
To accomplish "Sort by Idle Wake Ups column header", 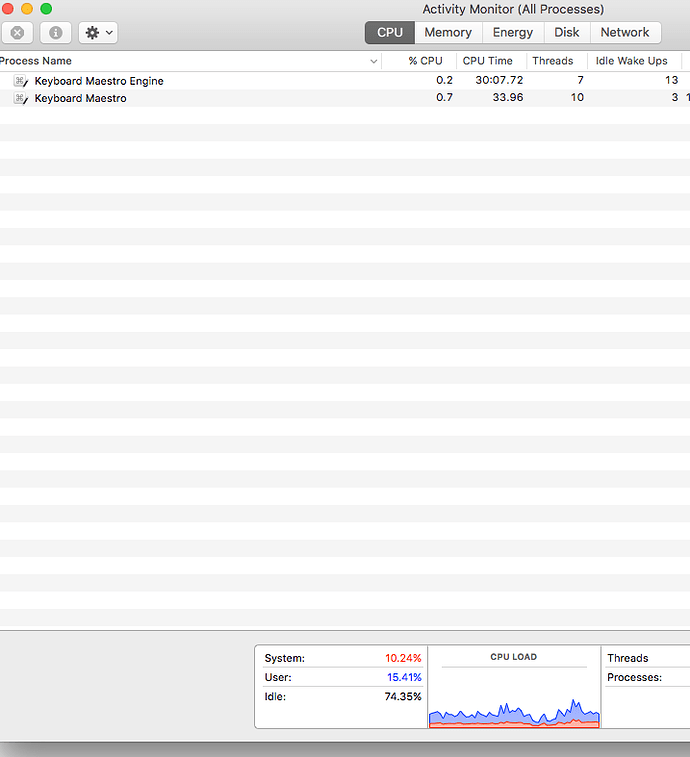I will [x=632, y=61].
